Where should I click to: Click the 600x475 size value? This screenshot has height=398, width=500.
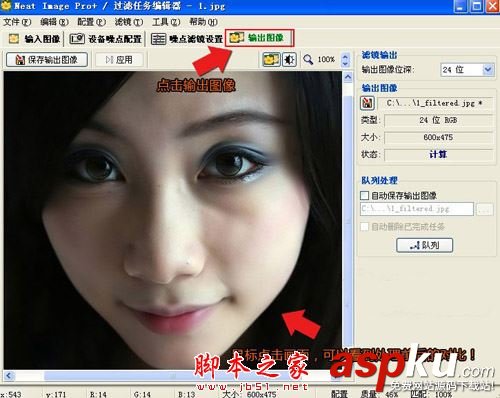pyautogui.click(x=438, y=137)
